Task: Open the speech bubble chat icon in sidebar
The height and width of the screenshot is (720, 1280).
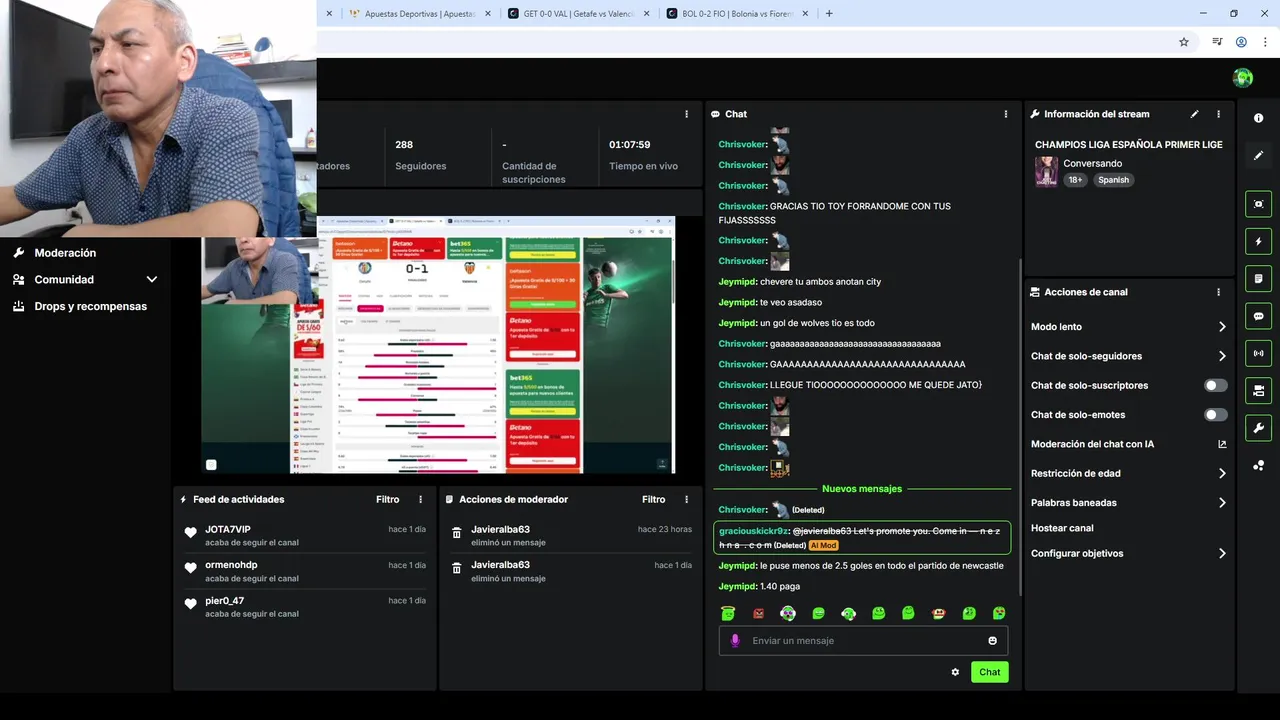Action: [1258, 316]
